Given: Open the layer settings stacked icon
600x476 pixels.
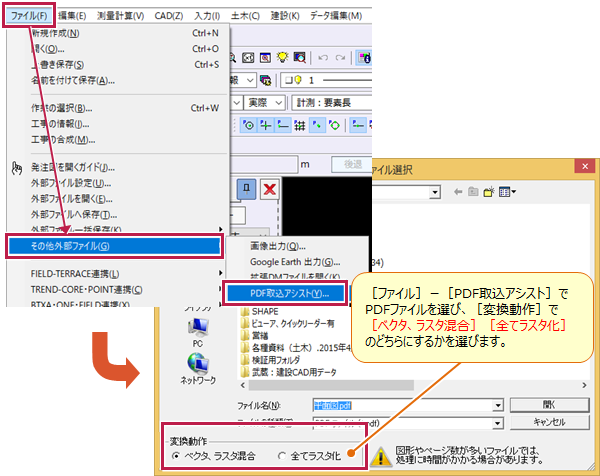Looking at the screenshot, I should [x=265, y=80].
